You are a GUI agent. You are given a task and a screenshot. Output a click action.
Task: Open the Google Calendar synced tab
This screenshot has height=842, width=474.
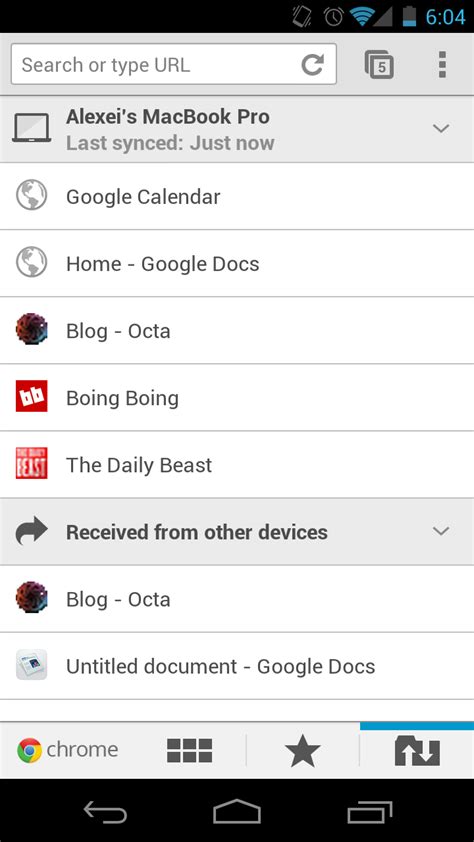[237, 197]
